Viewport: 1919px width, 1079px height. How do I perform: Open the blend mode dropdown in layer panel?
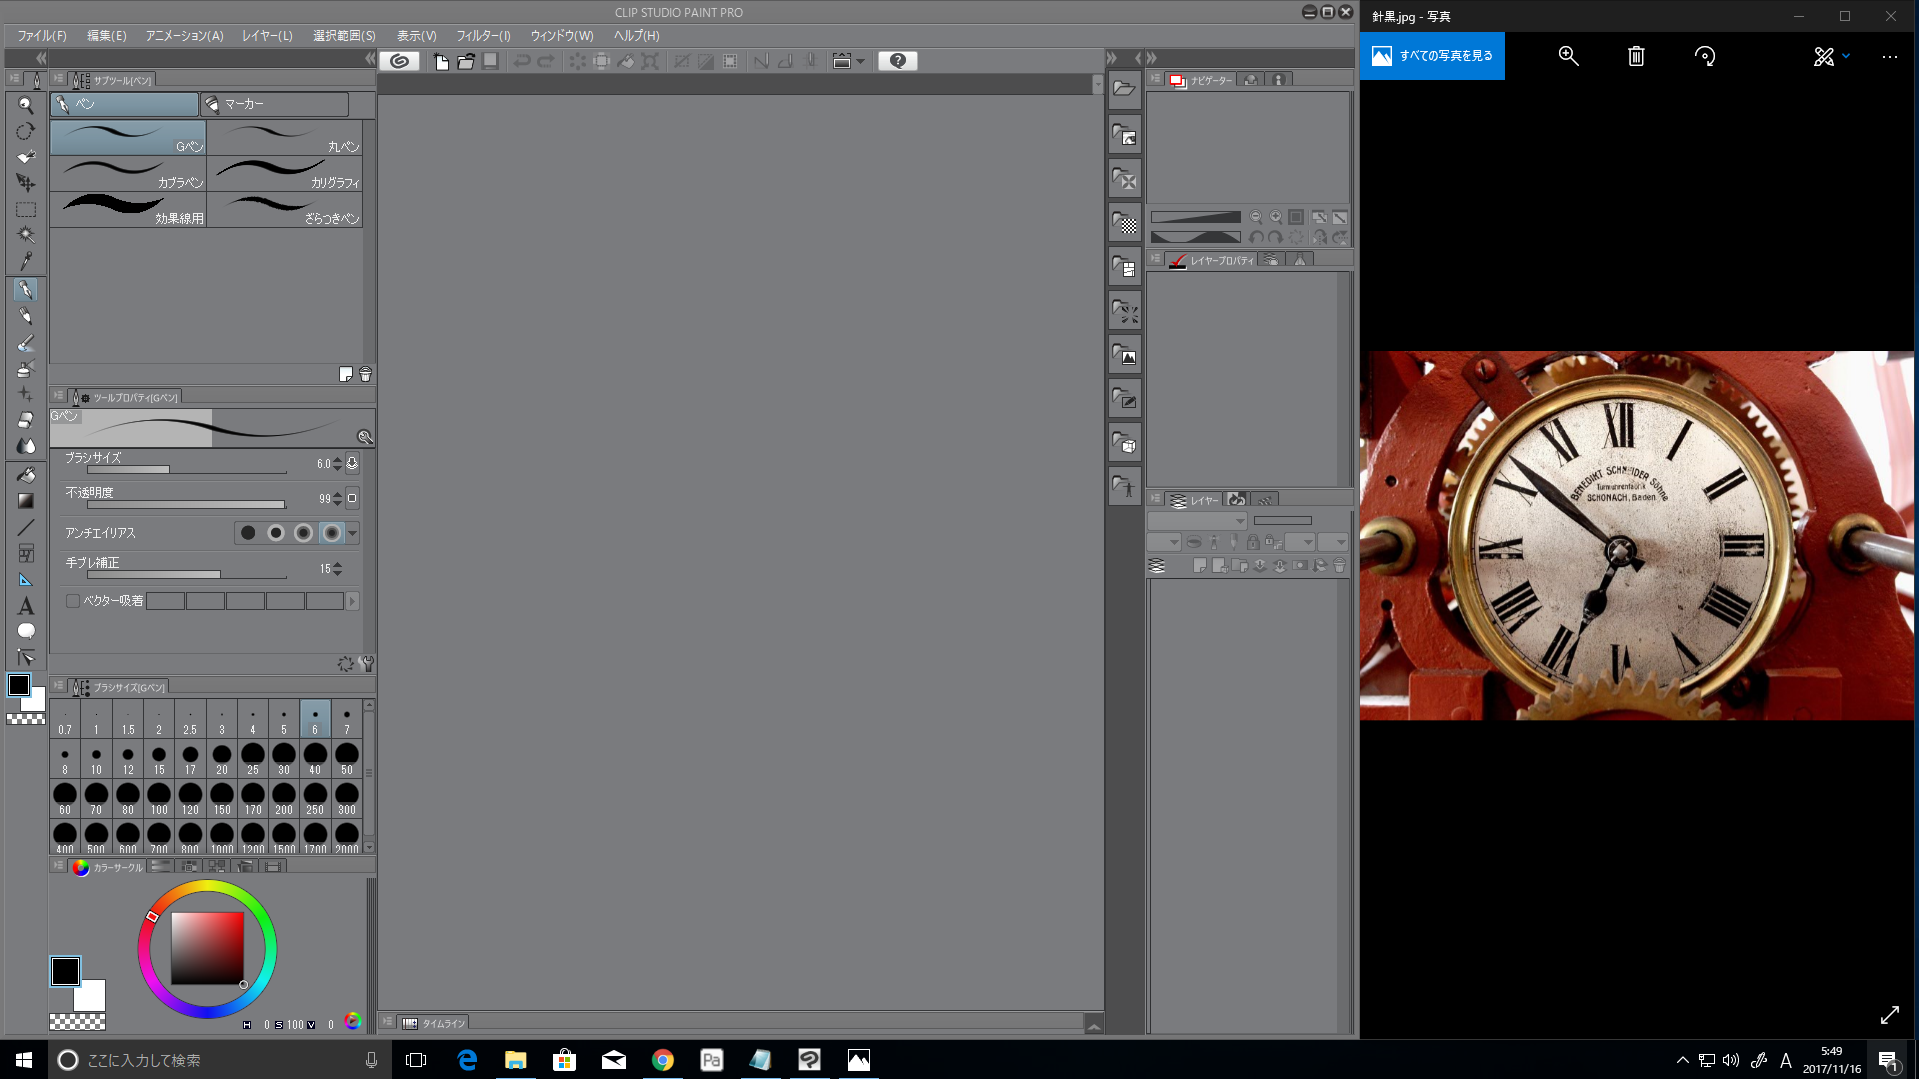(x=1197, y=521)
